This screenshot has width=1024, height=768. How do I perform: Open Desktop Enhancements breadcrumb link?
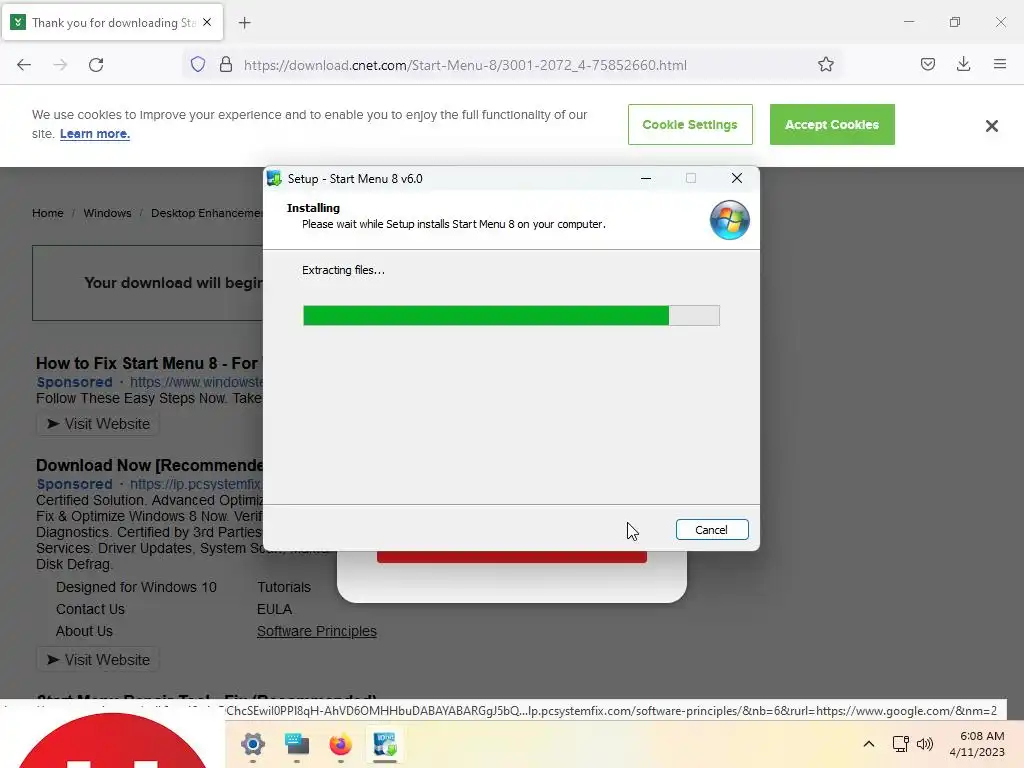(206, 213)
